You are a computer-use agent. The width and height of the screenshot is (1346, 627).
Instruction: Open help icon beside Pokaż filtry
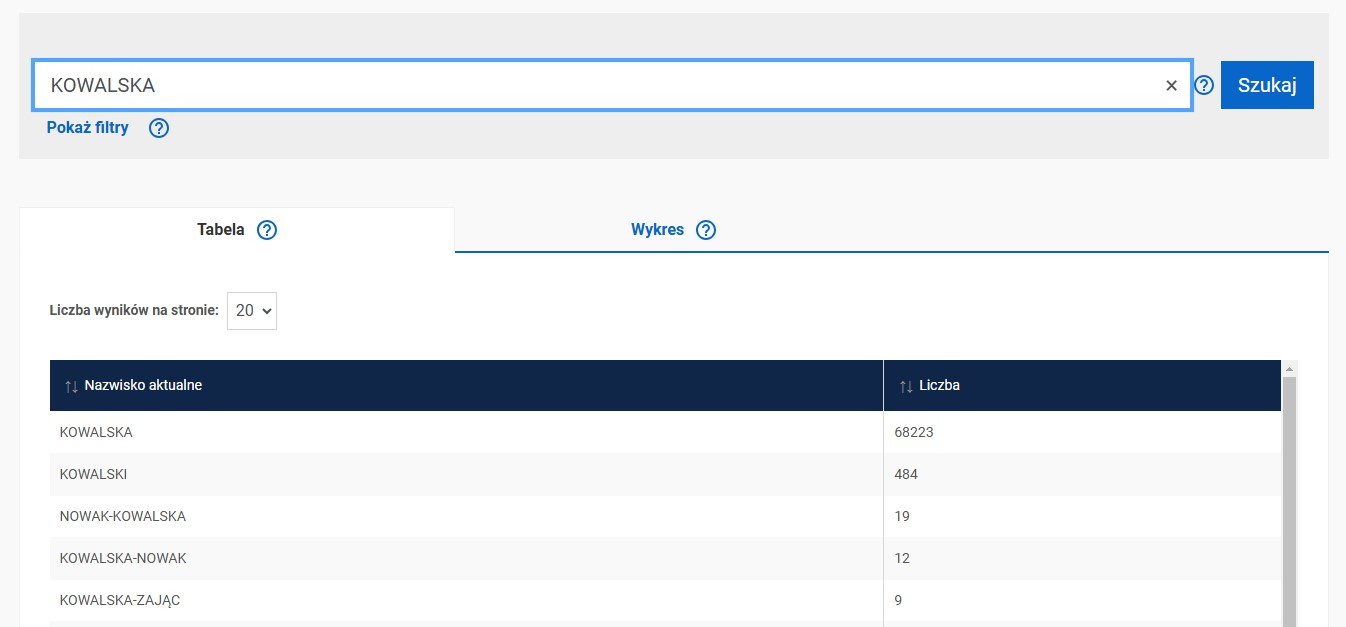(x=159, y=128)
